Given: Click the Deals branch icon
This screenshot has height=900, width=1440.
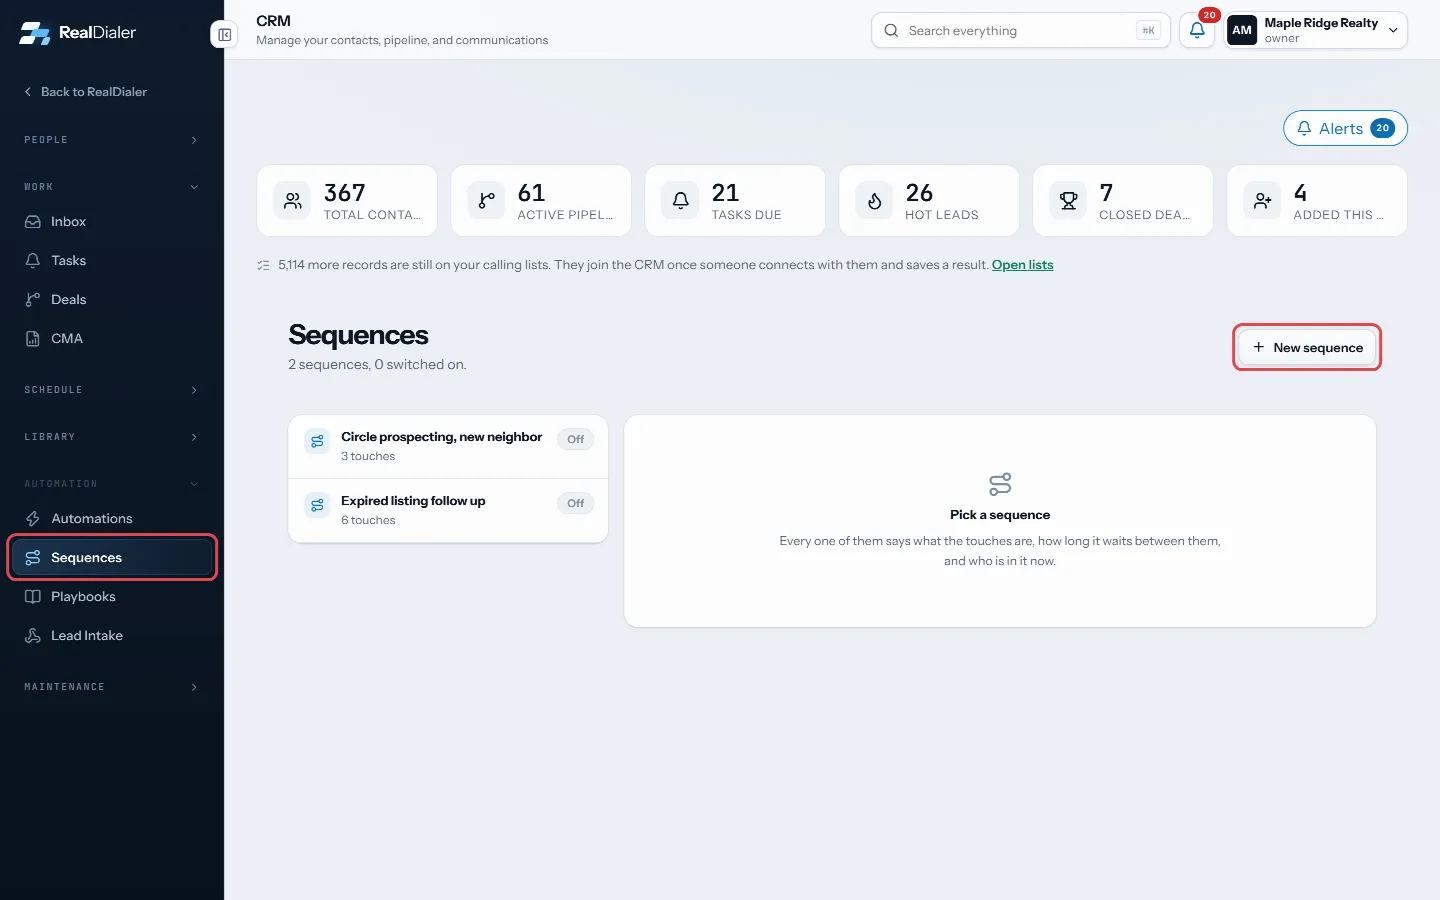Looking at the screenshot, I should point(33,299).
